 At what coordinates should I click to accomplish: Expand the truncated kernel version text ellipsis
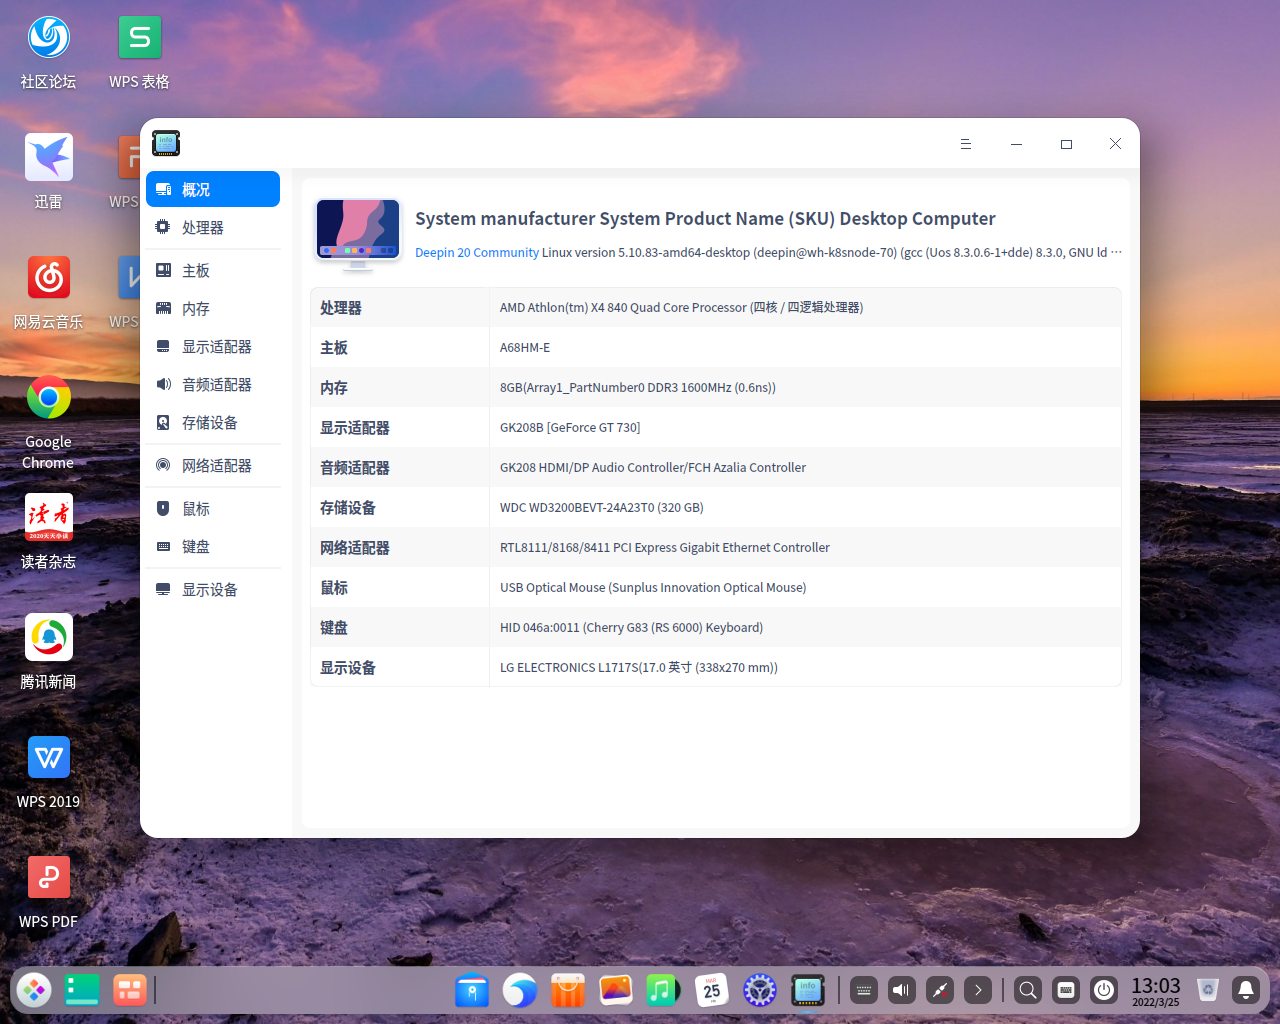coord(1117,252)
